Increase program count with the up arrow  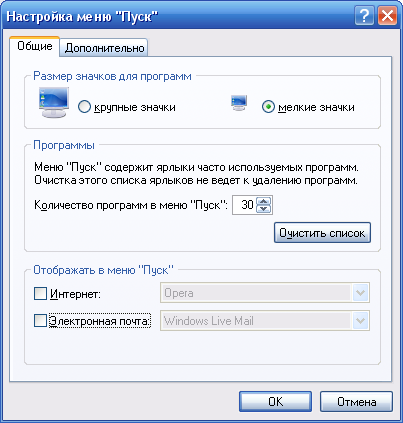point(264,201)
